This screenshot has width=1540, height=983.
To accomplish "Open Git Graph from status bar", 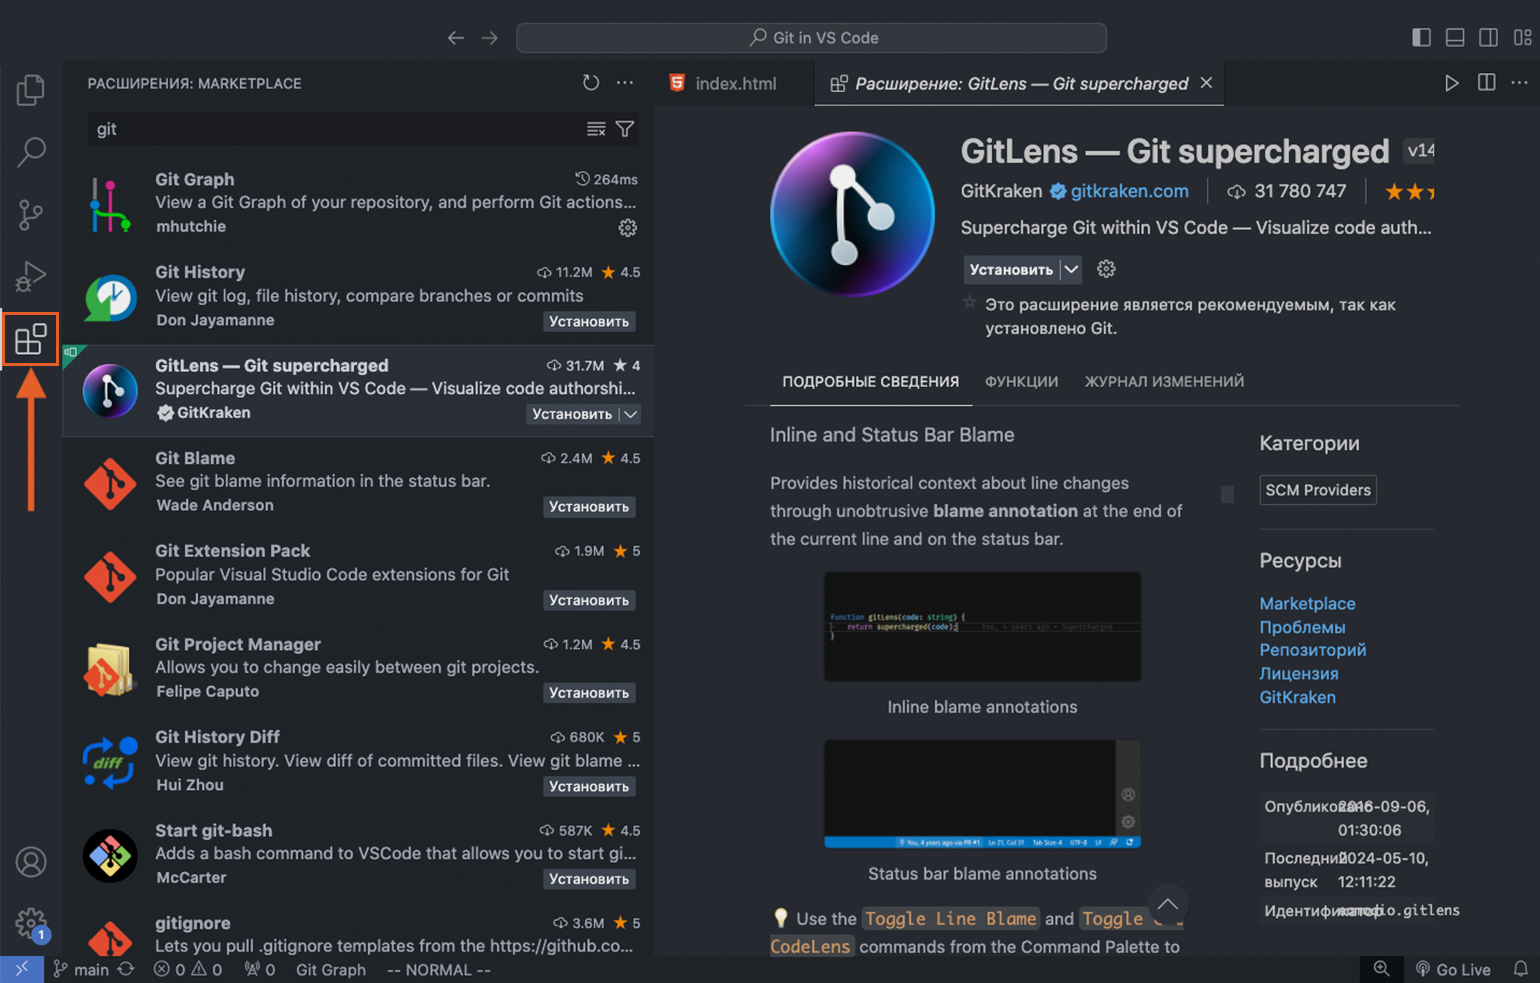I will tap(331, 969).
